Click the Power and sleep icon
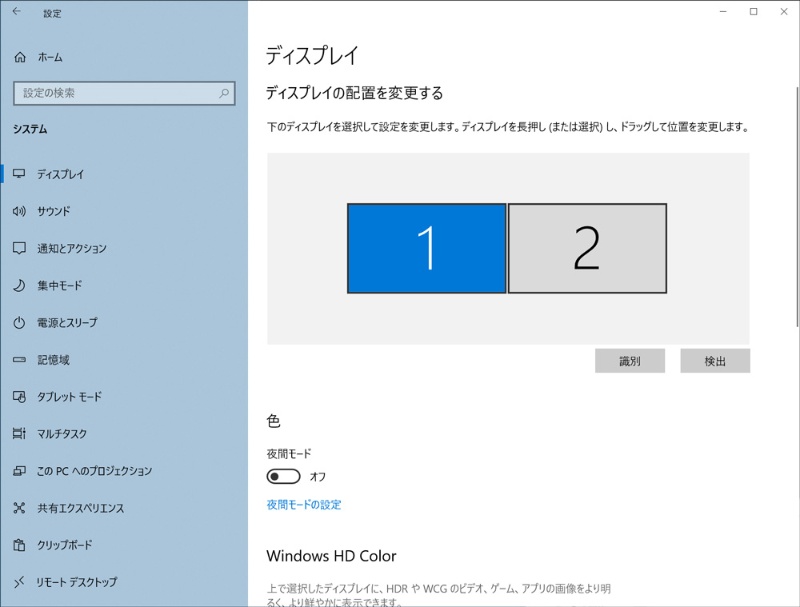The width and height of the screenshot is (800, 607). coord(19,323)
